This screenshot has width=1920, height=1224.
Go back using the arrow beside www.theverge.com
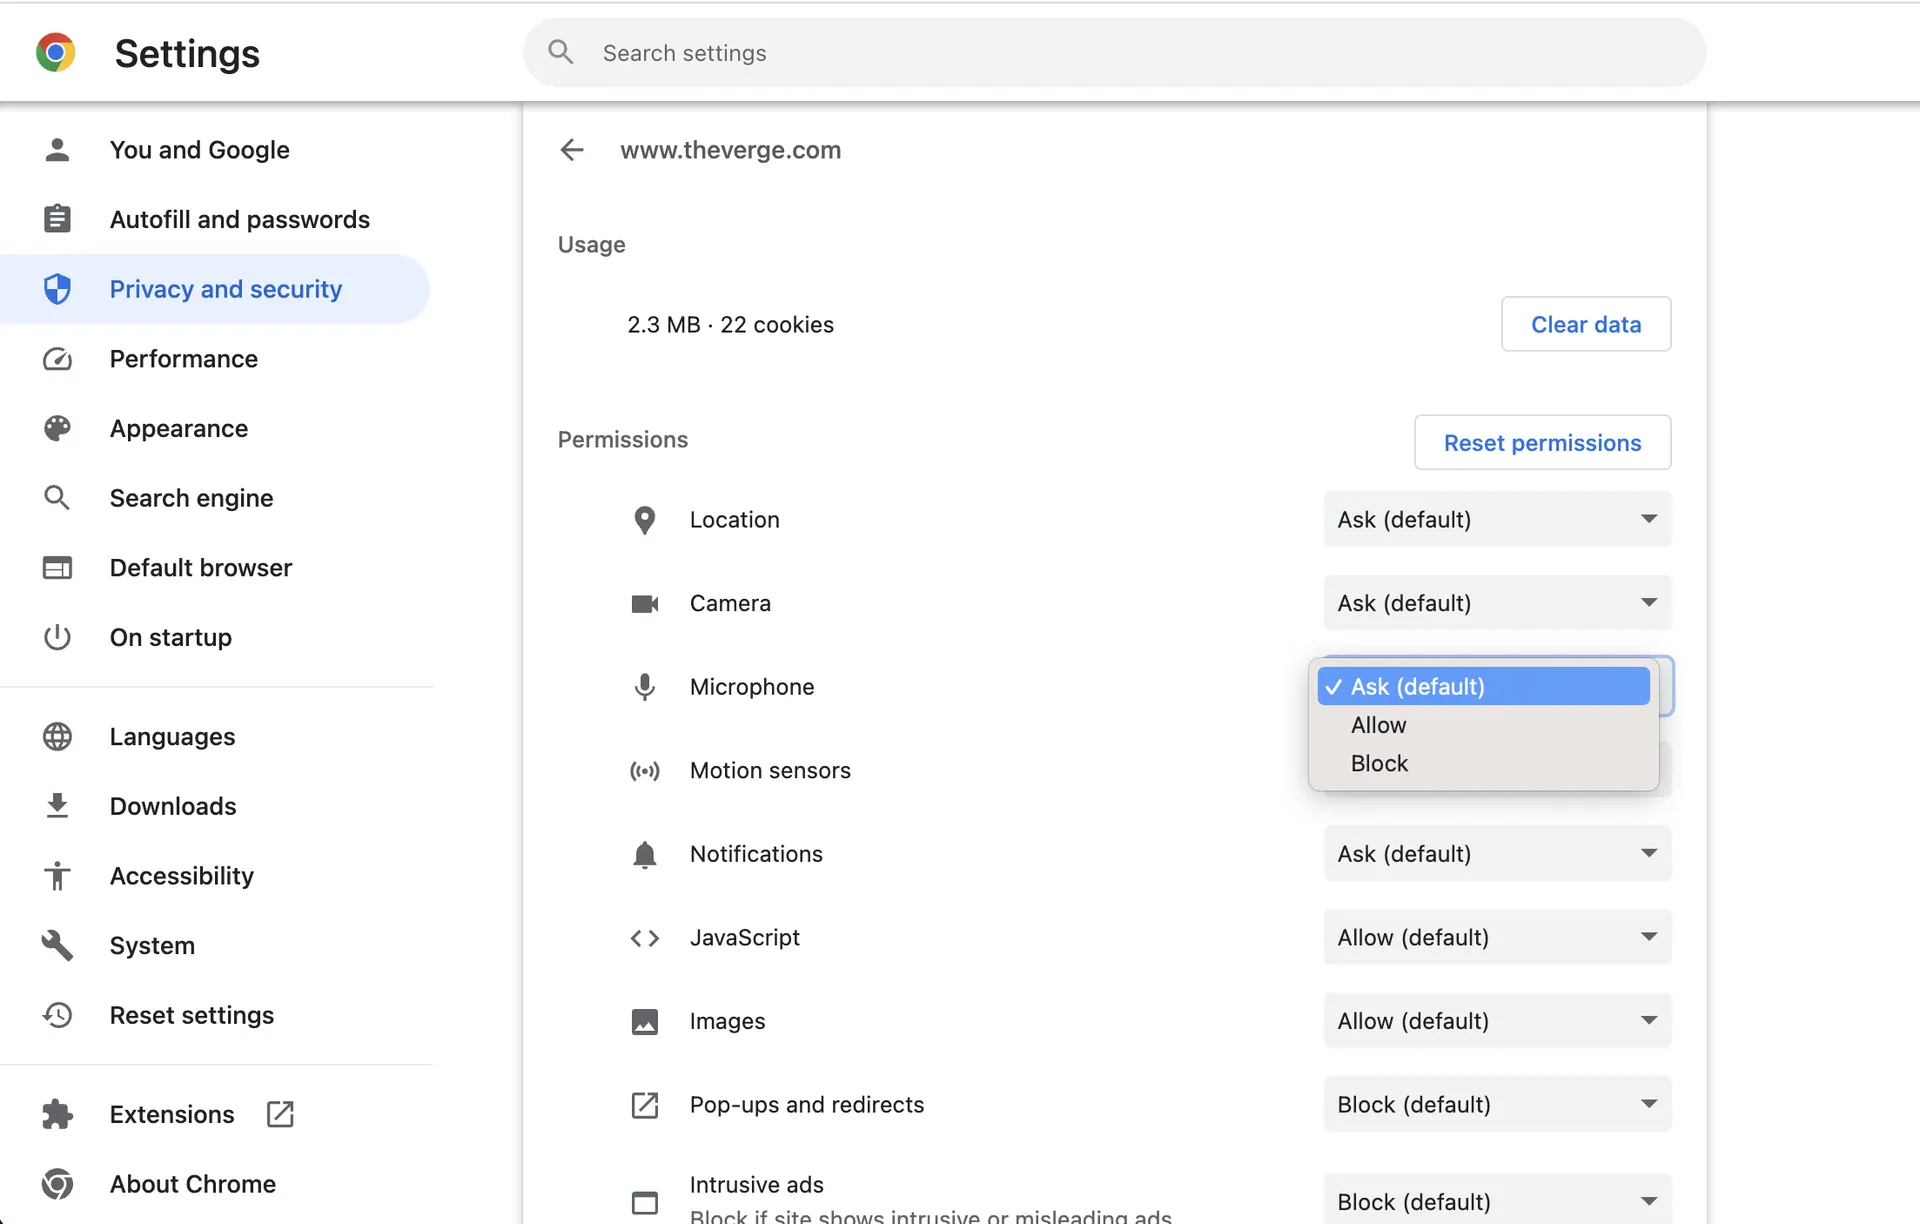pyautogui.click(x=572, y=150)
